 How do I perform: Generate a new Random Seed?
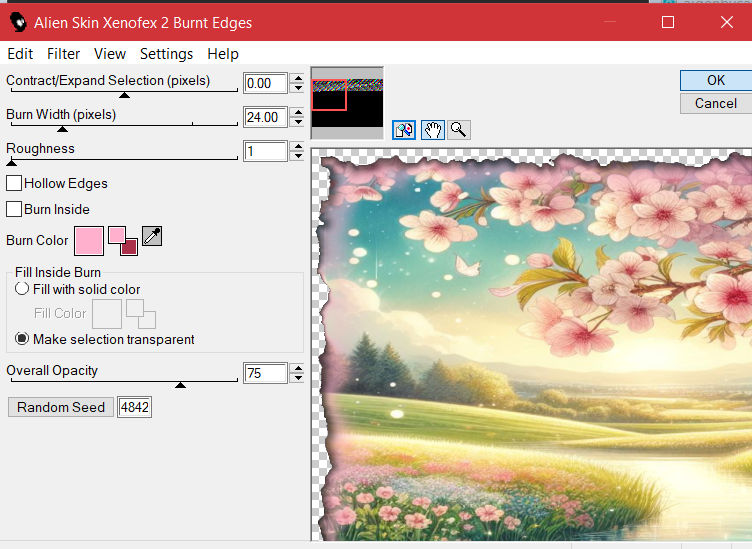pos(61,407)
